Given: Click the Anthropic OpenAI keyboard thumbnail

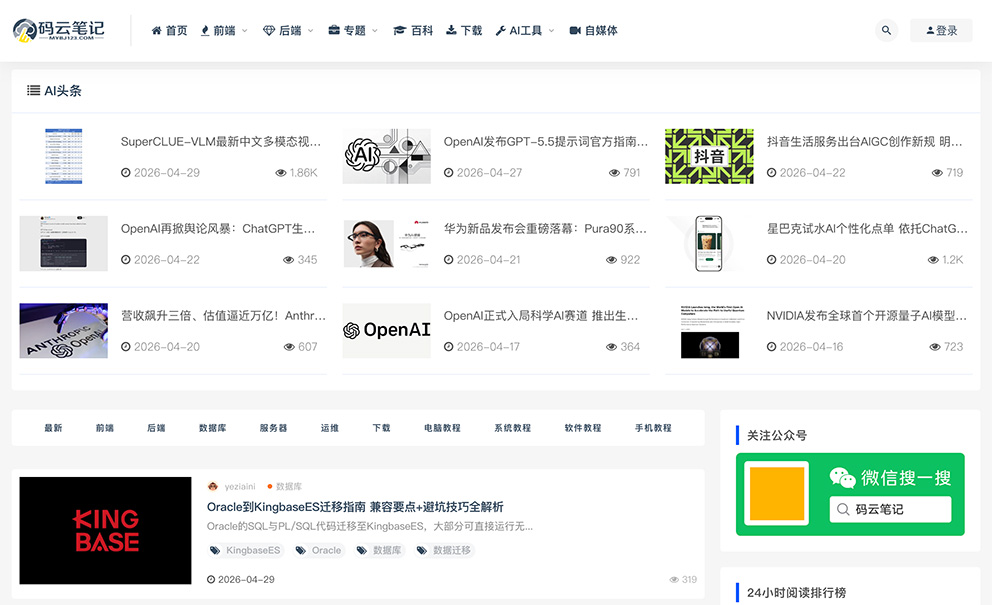Looking at the screenshot, I should (63, 330).
